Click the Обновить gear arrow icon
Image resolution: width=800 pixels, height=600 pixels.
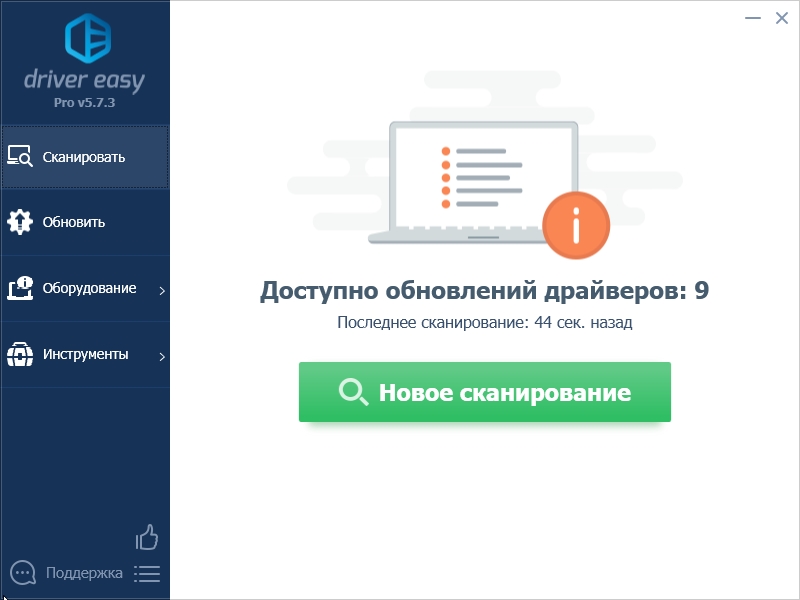20,222
